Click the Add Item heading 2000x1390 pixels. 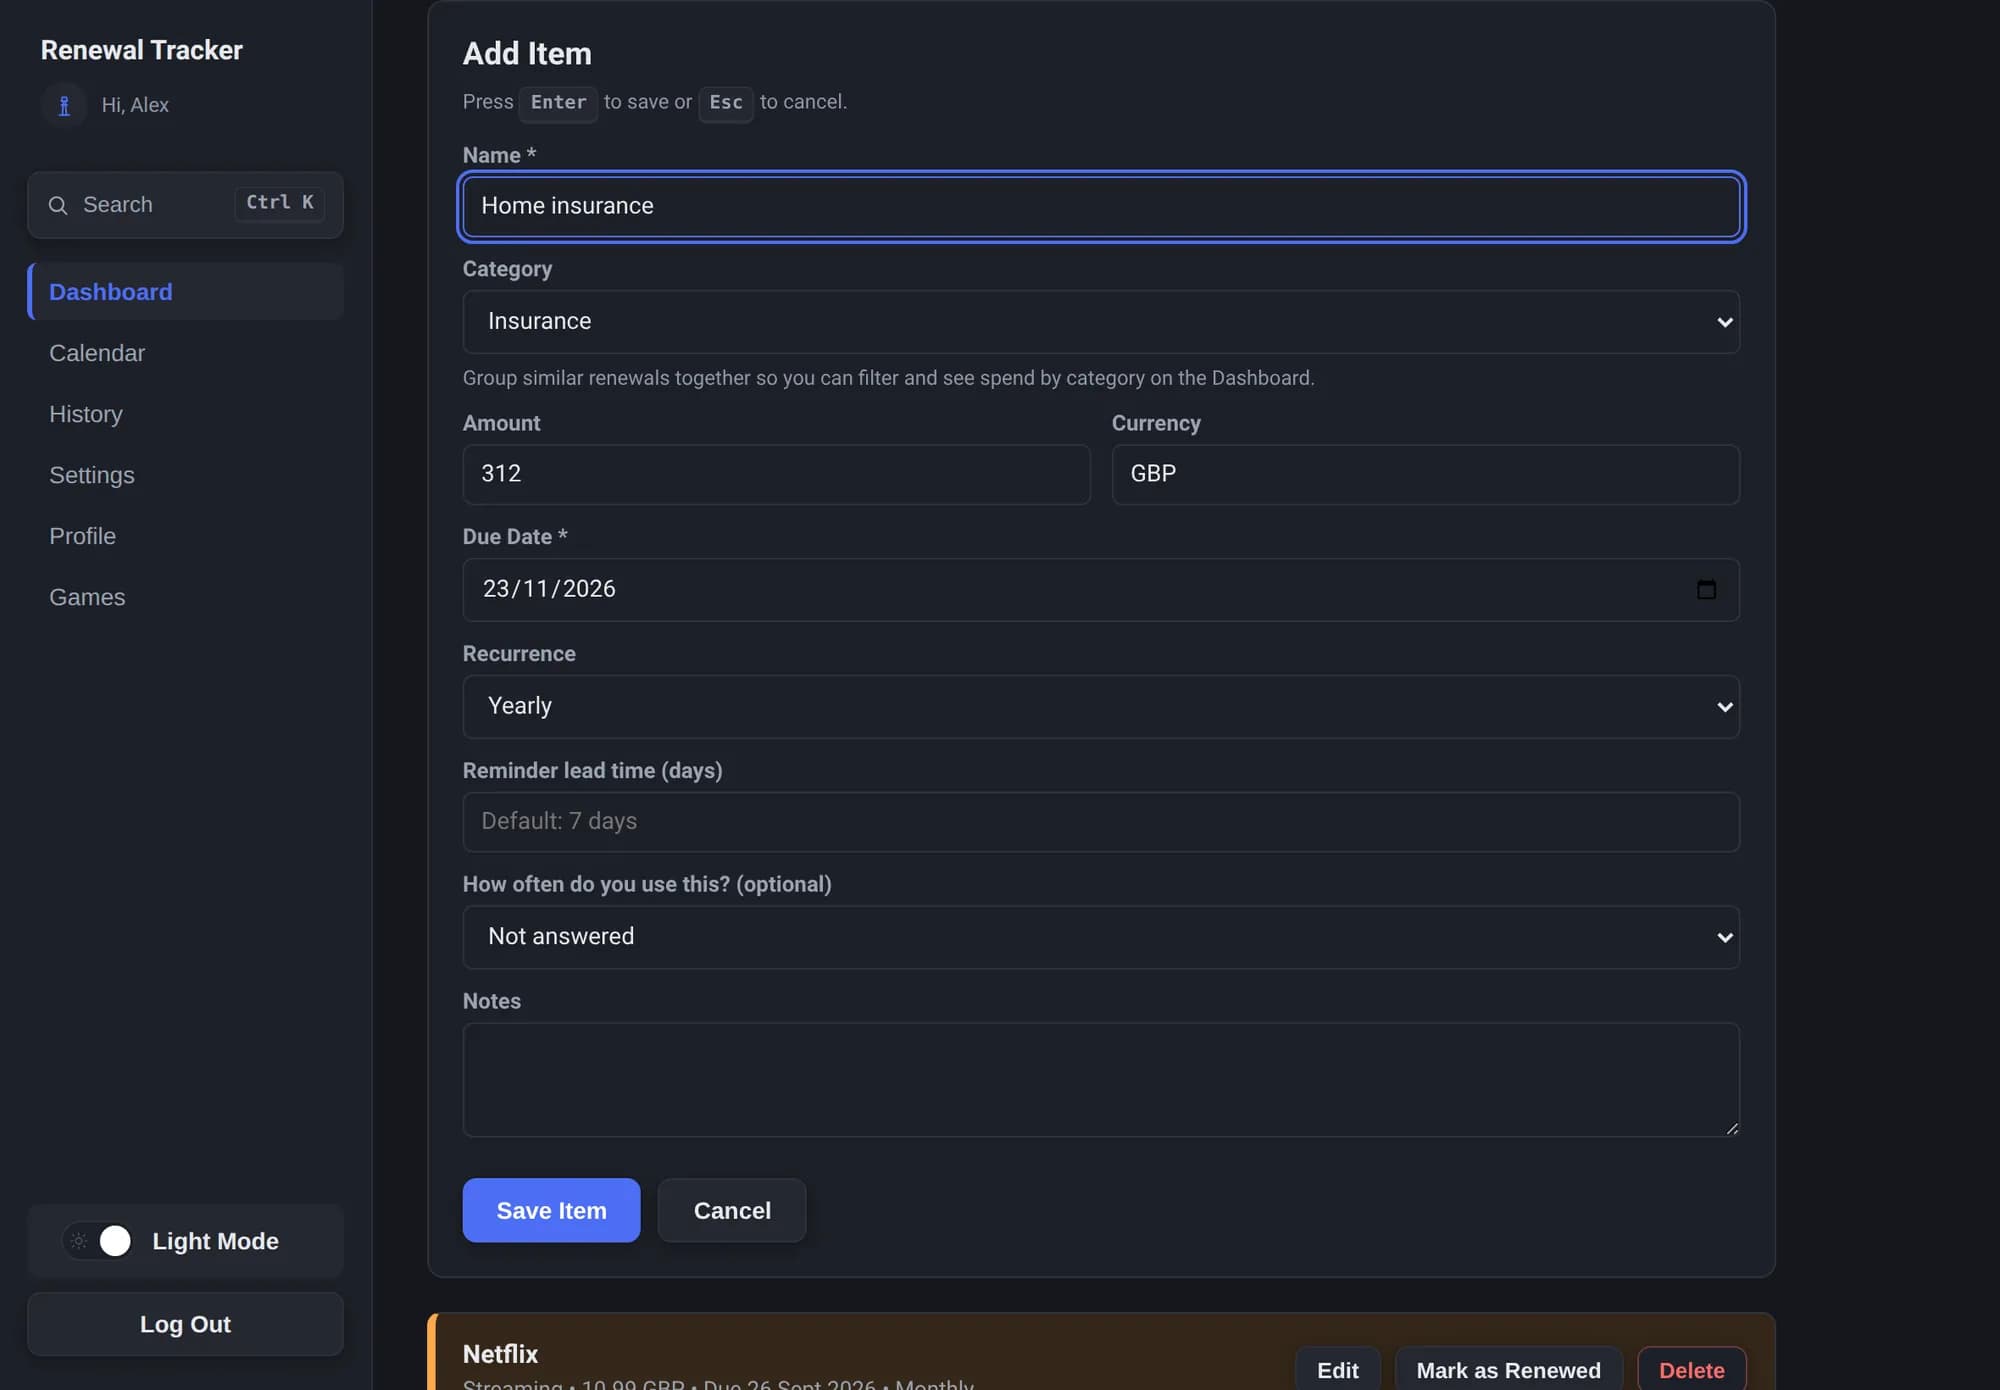pos(527,54)
